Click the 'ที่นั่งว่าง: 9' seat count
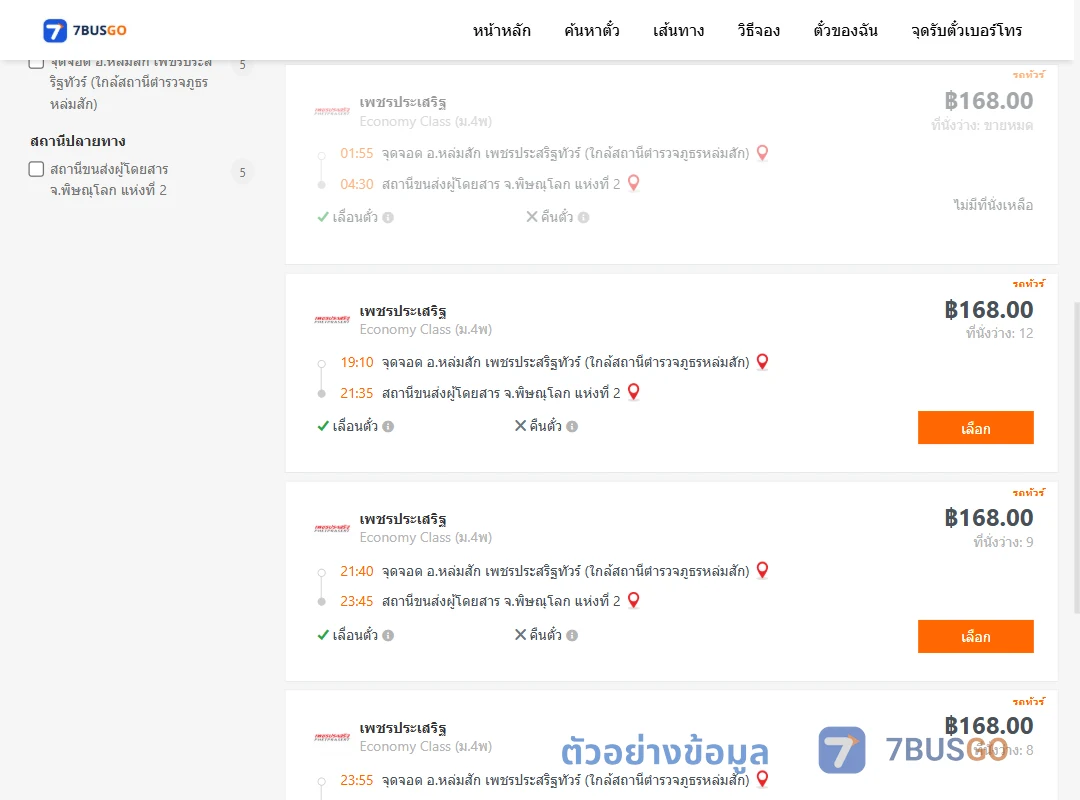 1003,542
